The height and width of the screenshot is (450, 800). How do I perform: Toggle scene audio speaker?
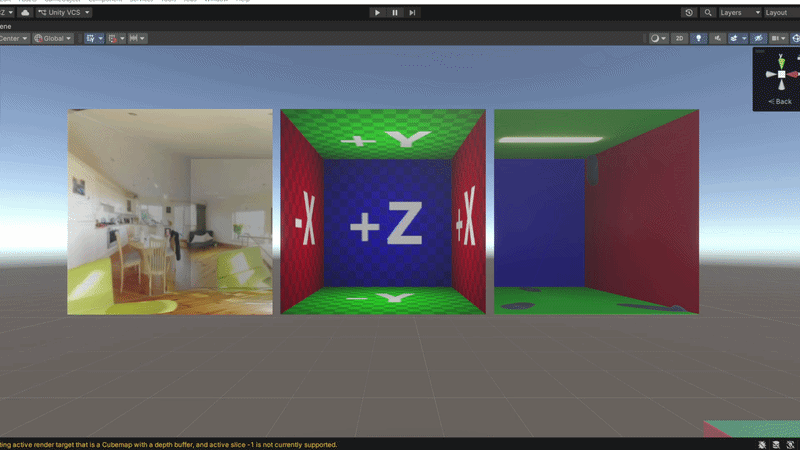pos(717,38)
